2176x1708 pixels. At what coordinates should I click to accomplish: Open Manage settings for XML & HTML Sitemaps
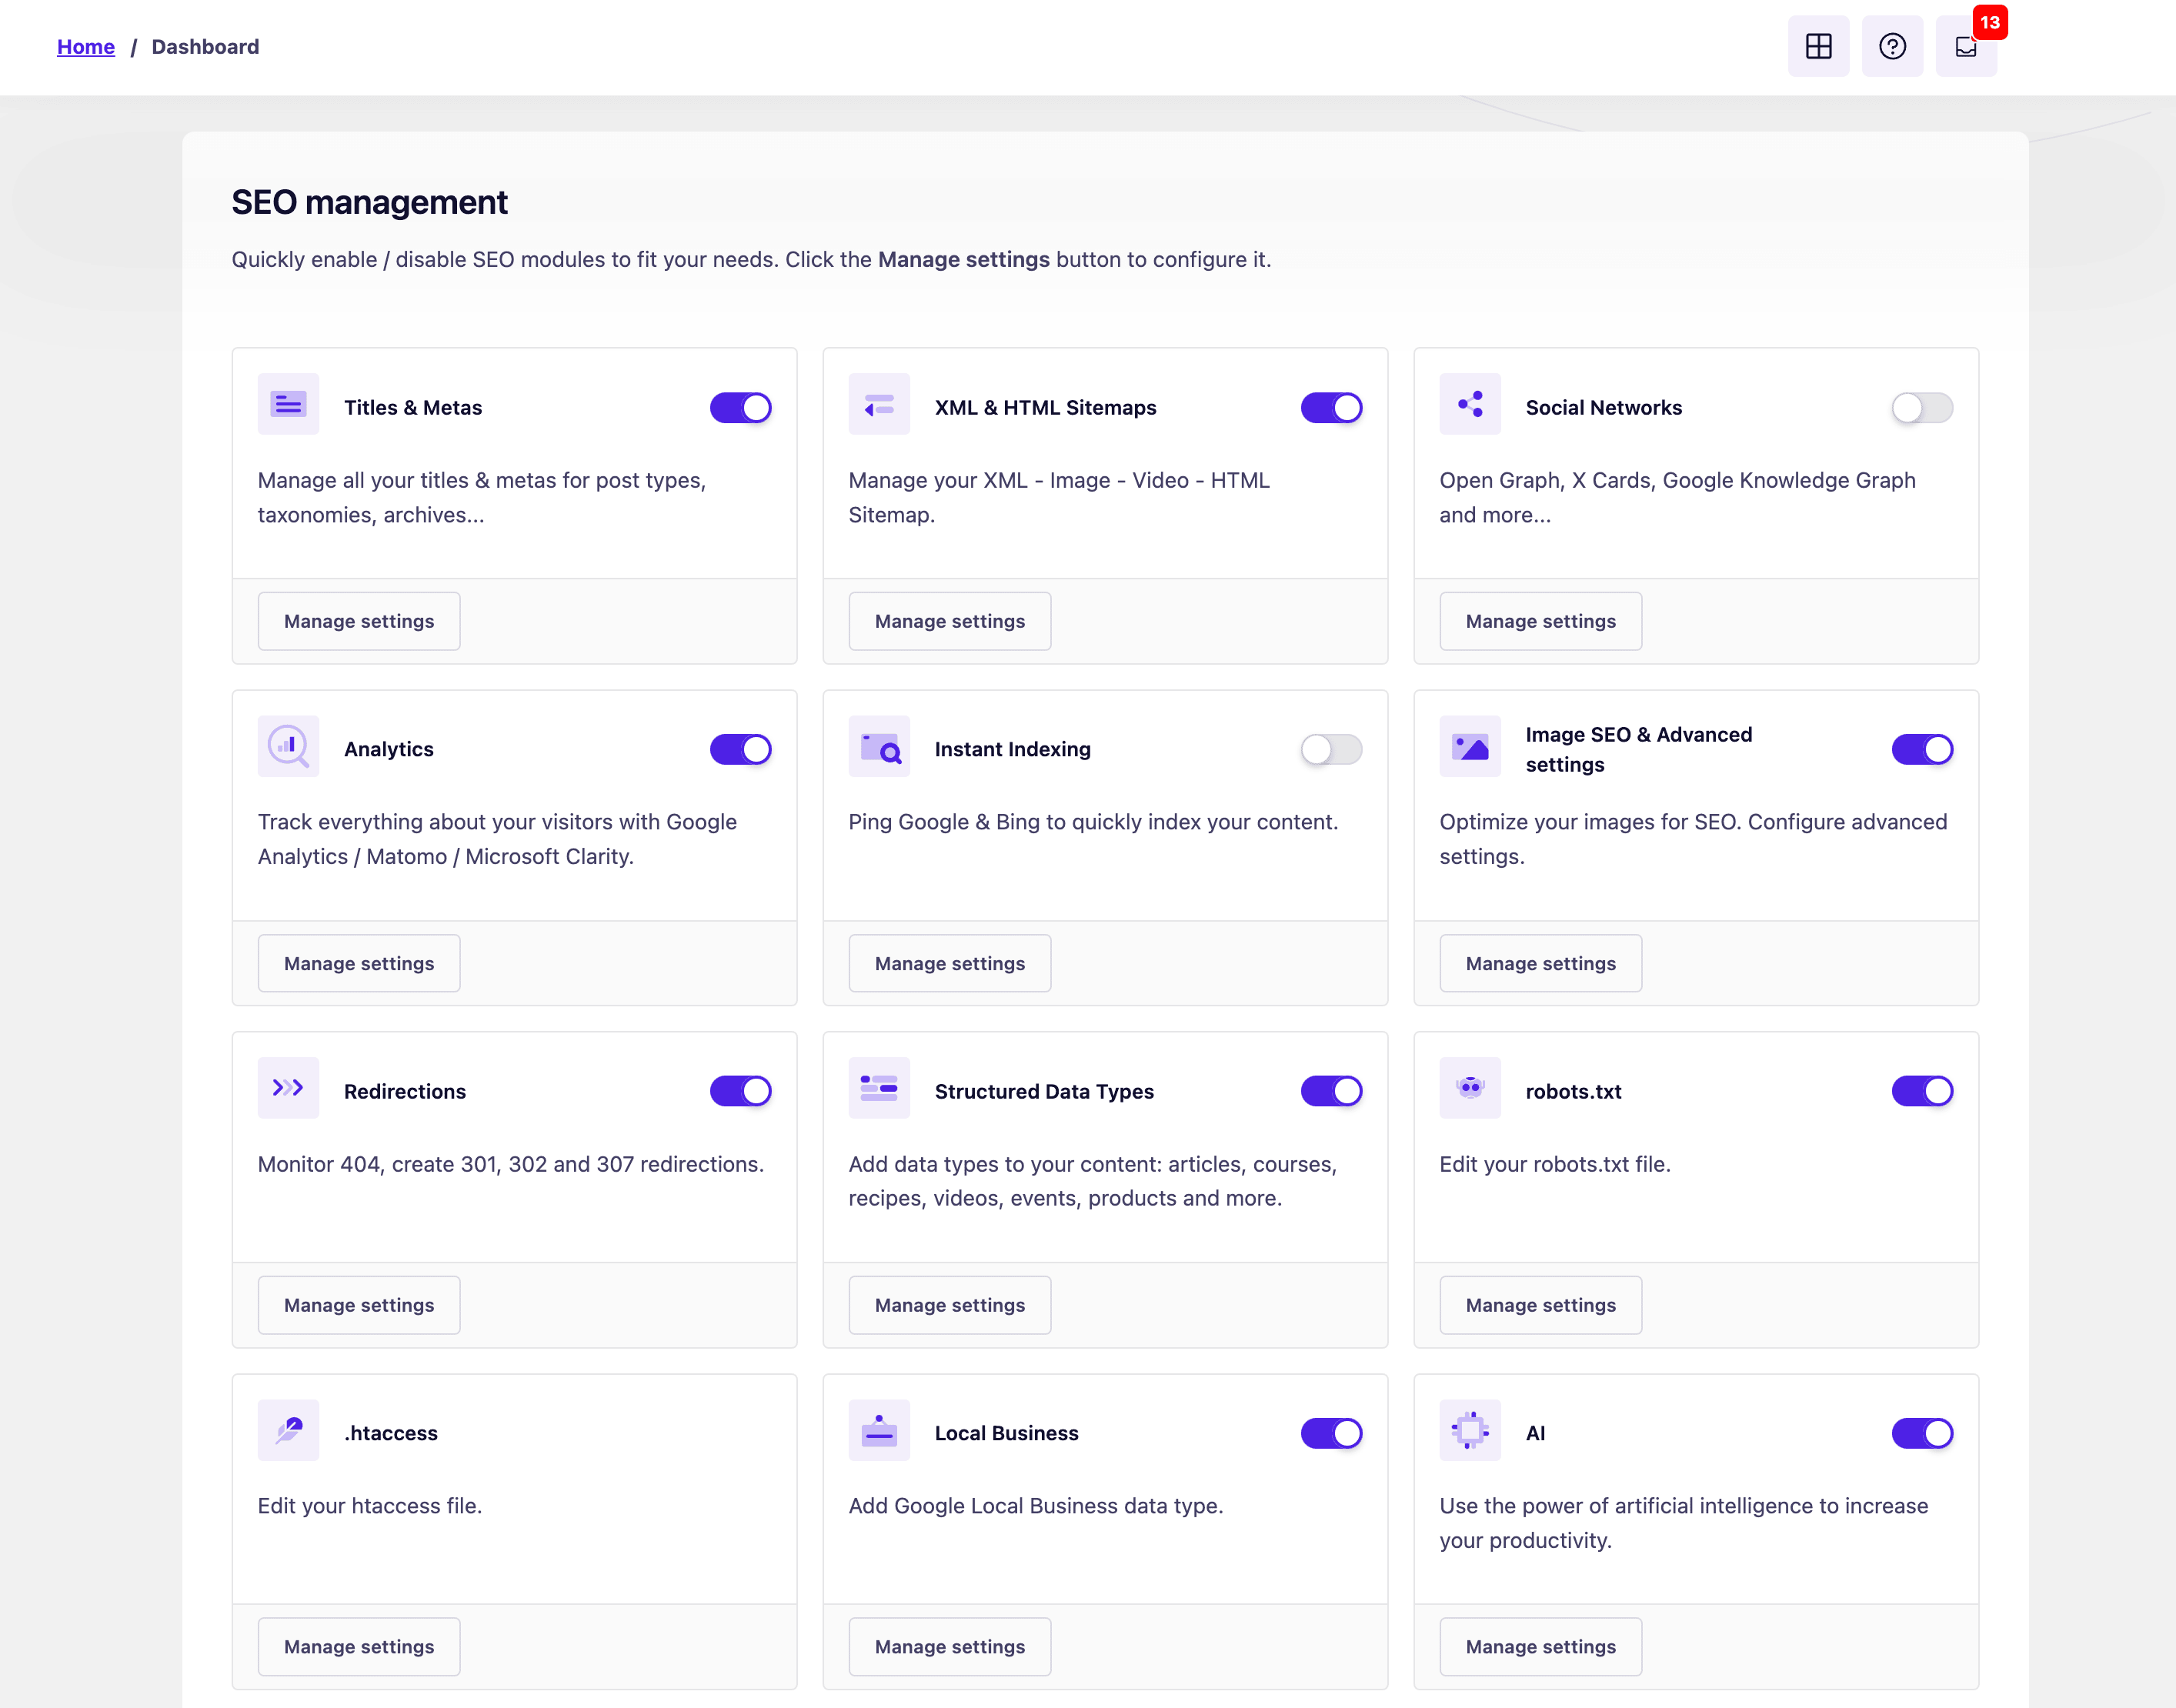949,621
